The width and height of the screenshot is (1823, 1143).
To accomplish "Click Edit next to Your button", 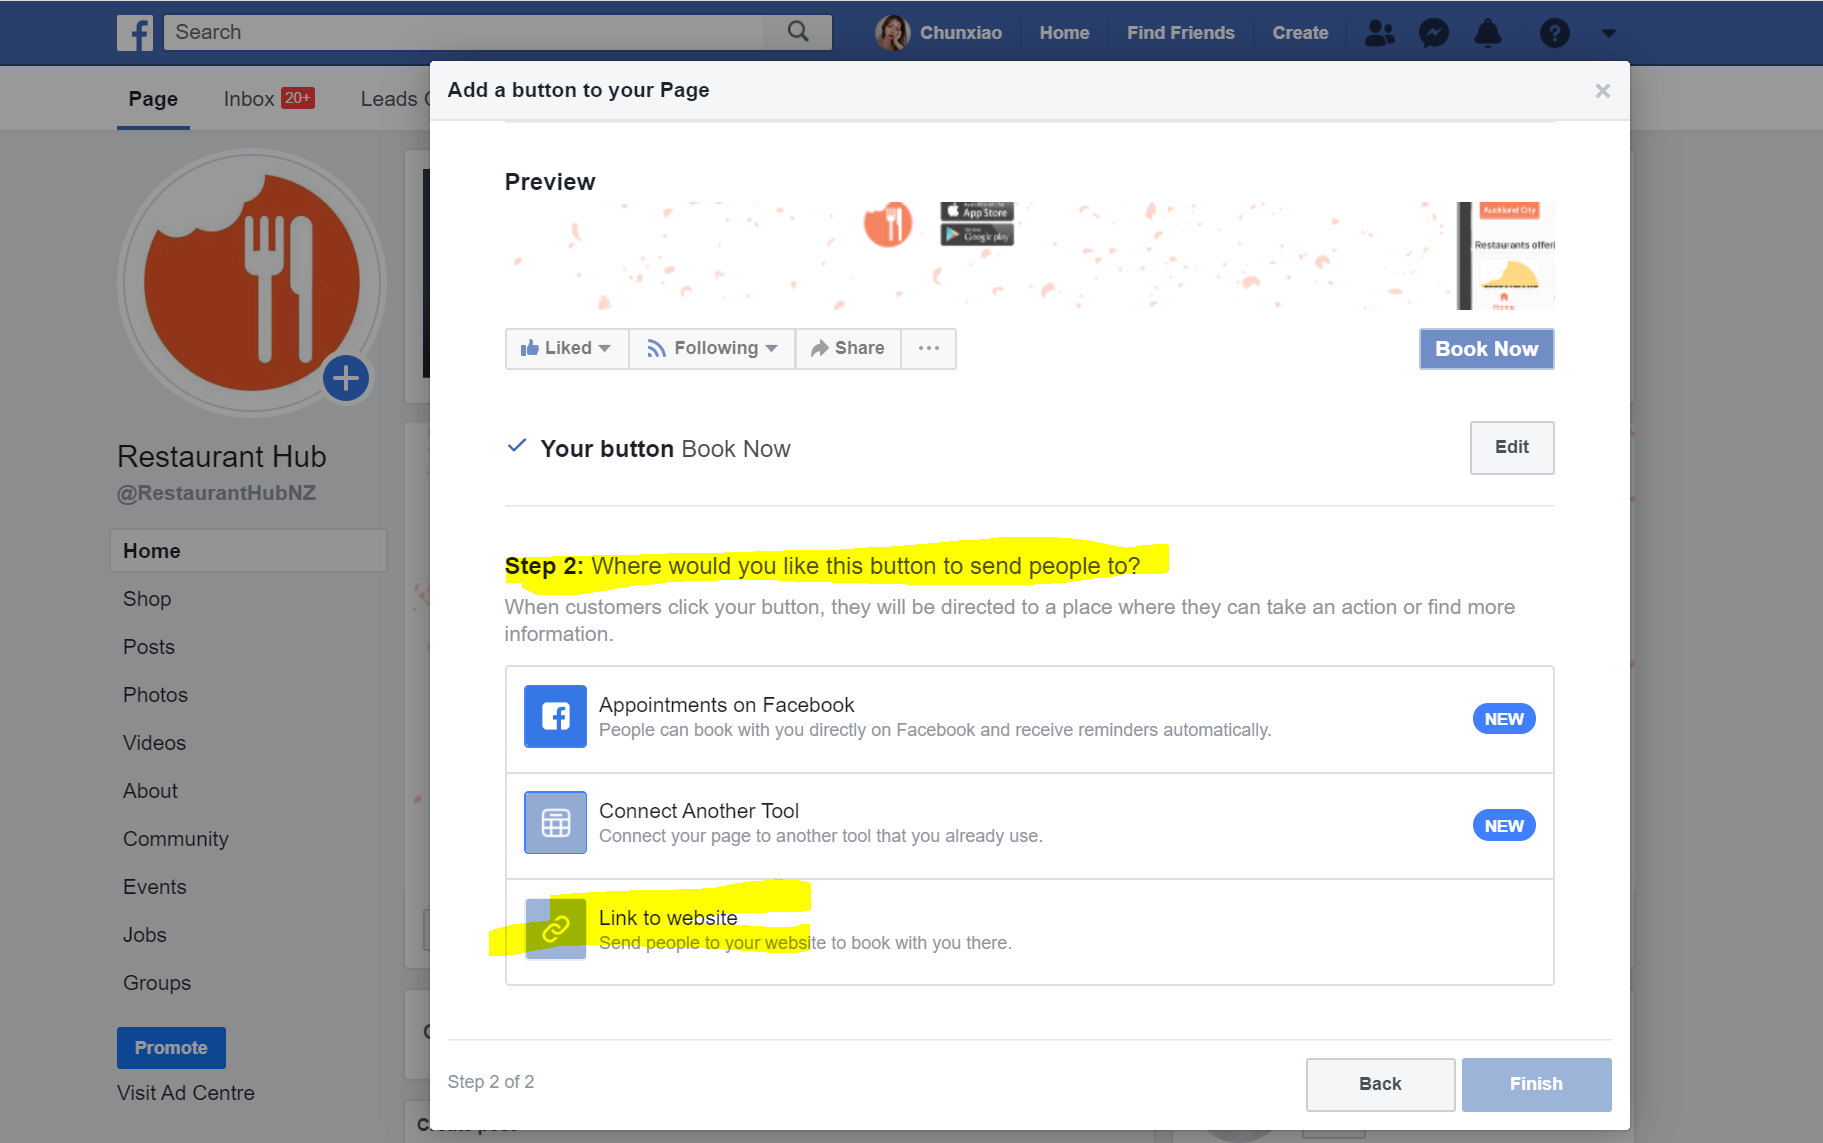I will (1512, 447).
